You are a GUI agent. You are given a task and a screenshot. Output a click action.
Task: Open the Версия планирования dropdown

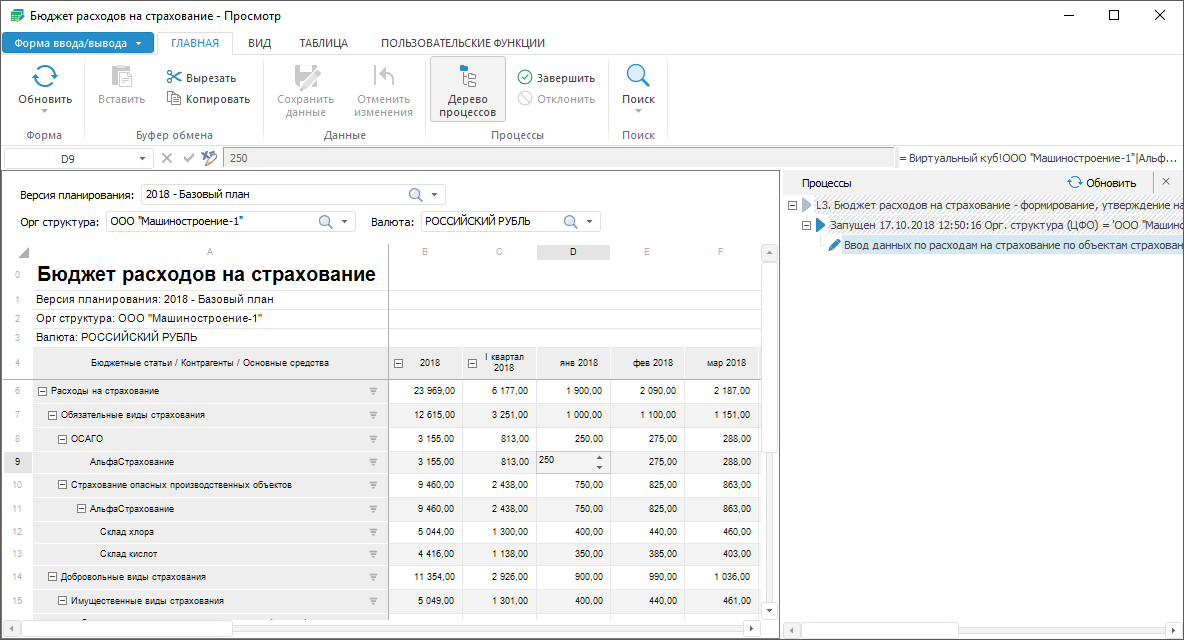pyautogui.click(x=435, y=194)
